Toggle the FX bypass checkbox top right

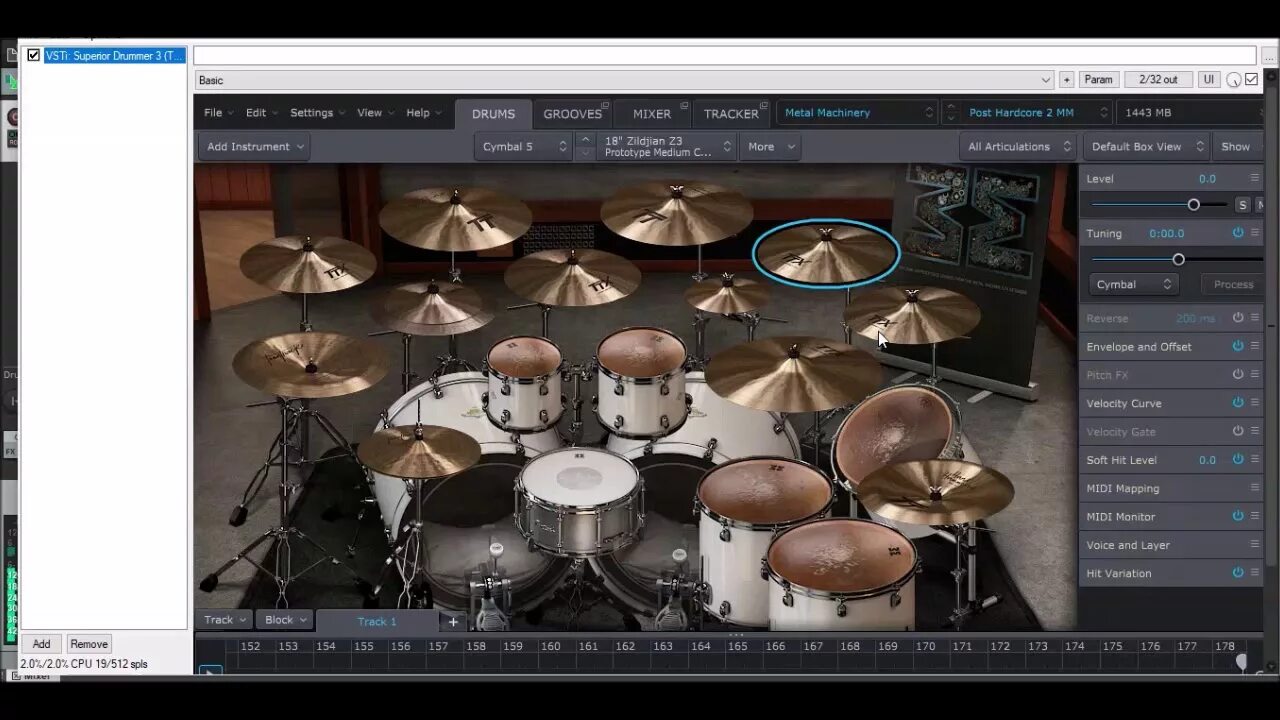1252,80
